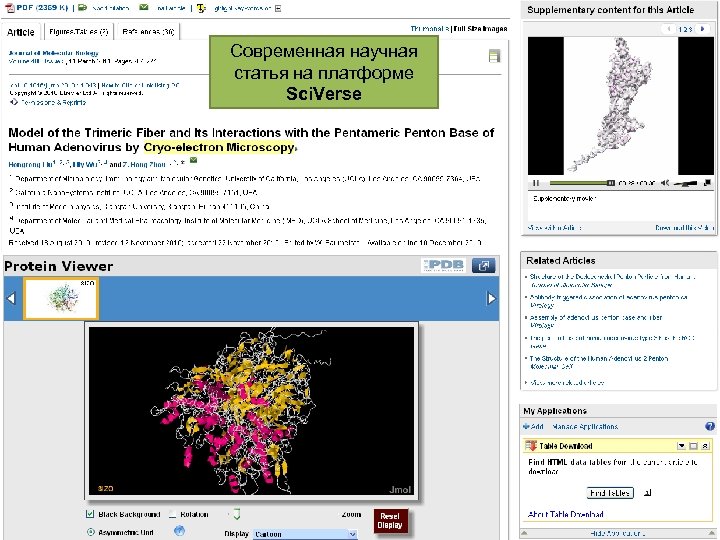The width and height of the screenshot is (720, 540).
Task: Adjust the supplementary movie volume slider
Action: tap(685, 183)
